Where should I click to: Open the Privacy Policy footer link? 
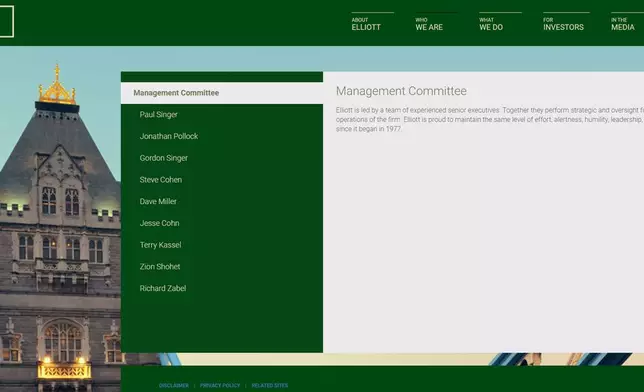(220, 385)
